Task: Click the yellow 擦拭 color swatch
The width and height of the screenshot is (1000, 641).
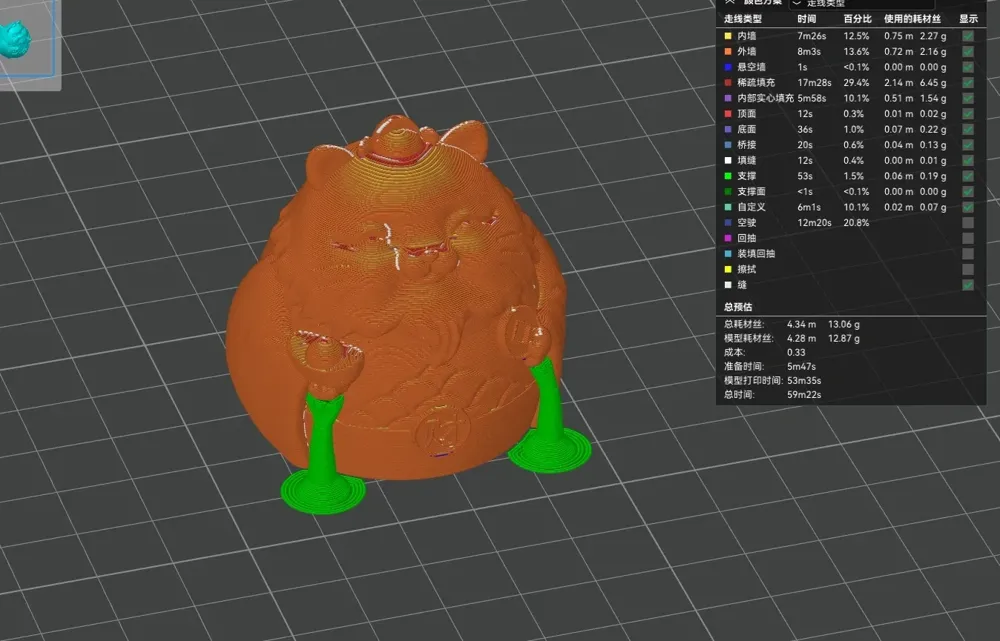Action: pyautogui.click(x=728, y=269)
